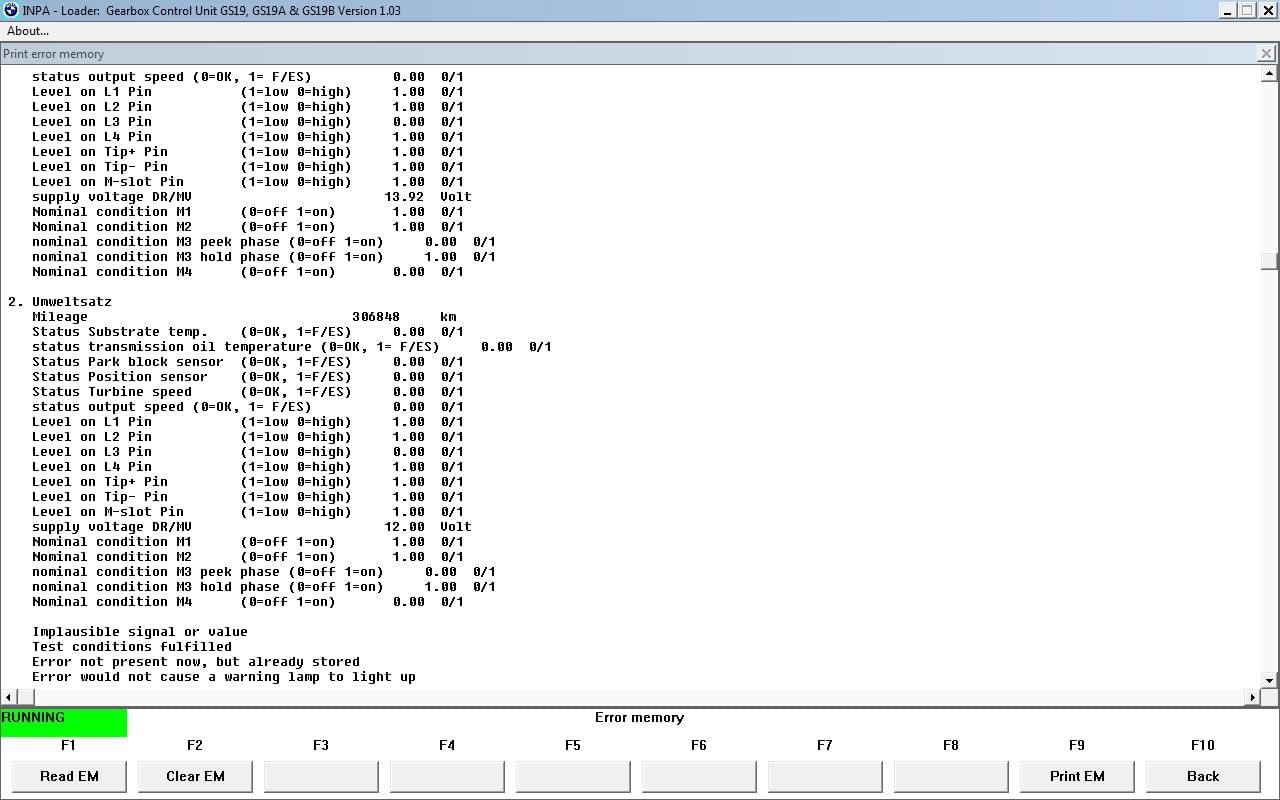Click supply voltage 12.00 Volt line

point(252,526)
